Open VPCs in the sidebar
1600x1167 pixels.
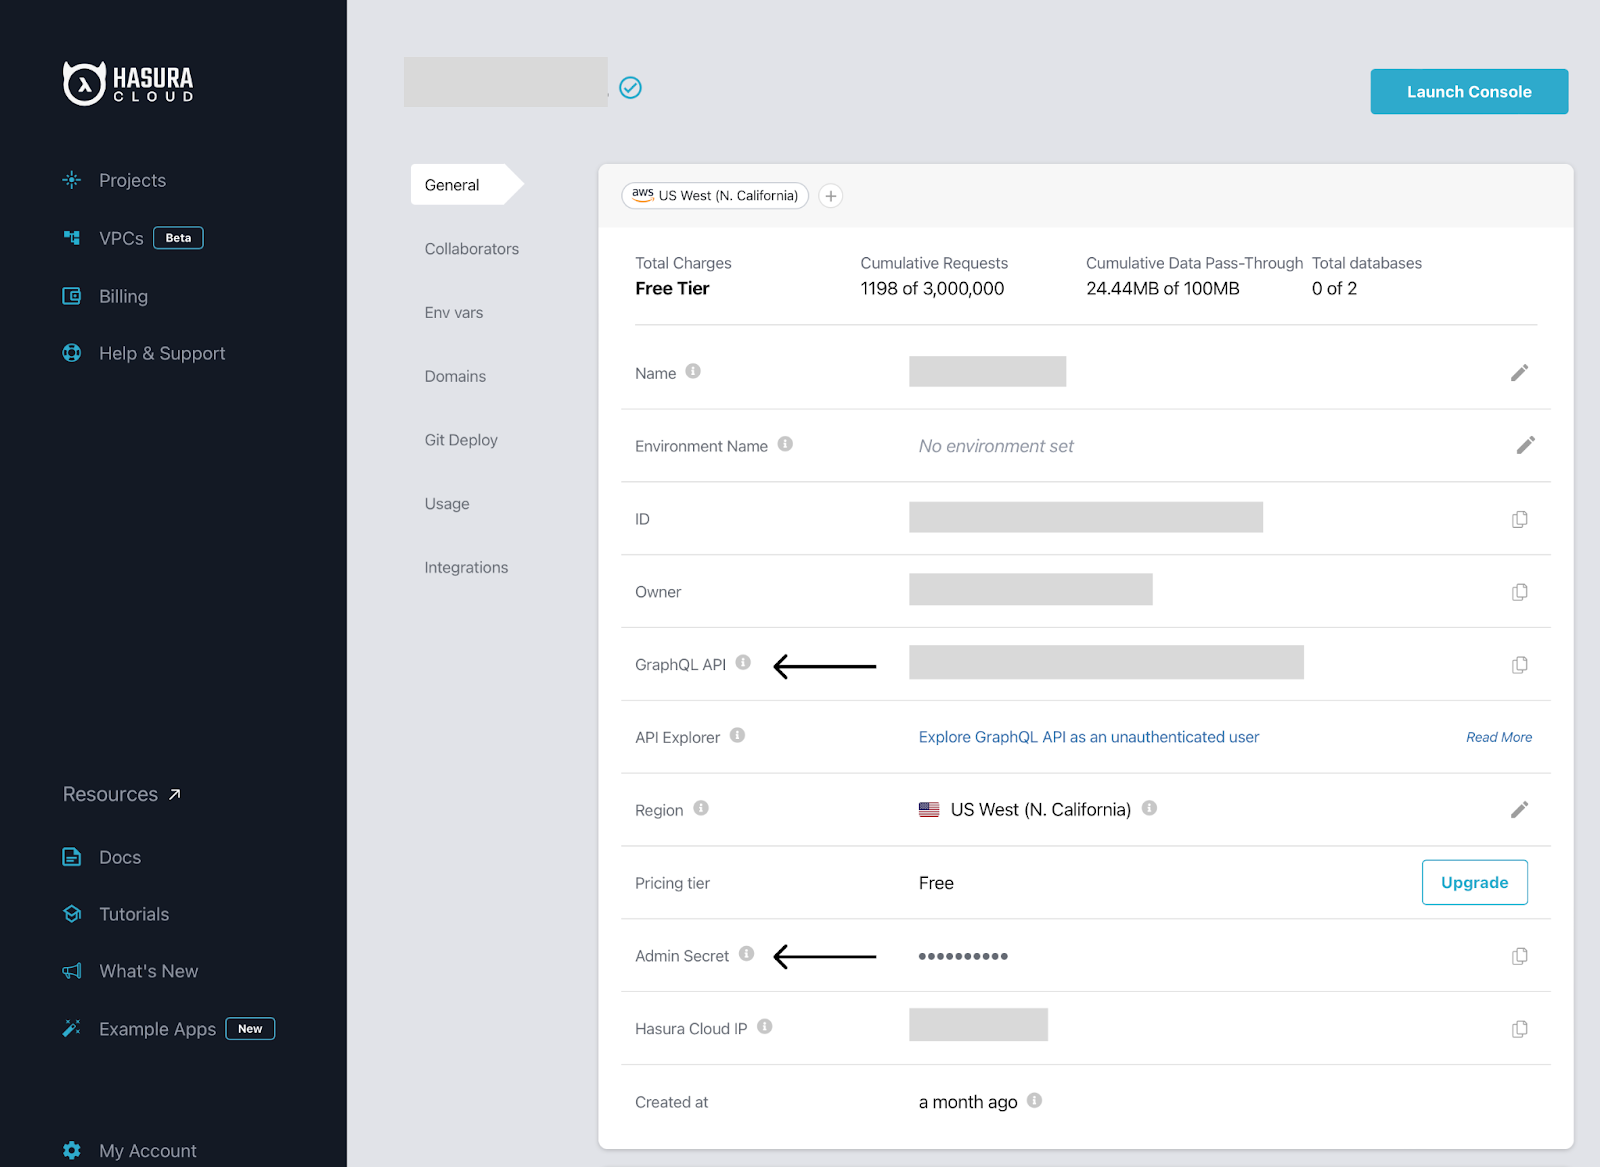pyautogui.click(x=121, y=238)
